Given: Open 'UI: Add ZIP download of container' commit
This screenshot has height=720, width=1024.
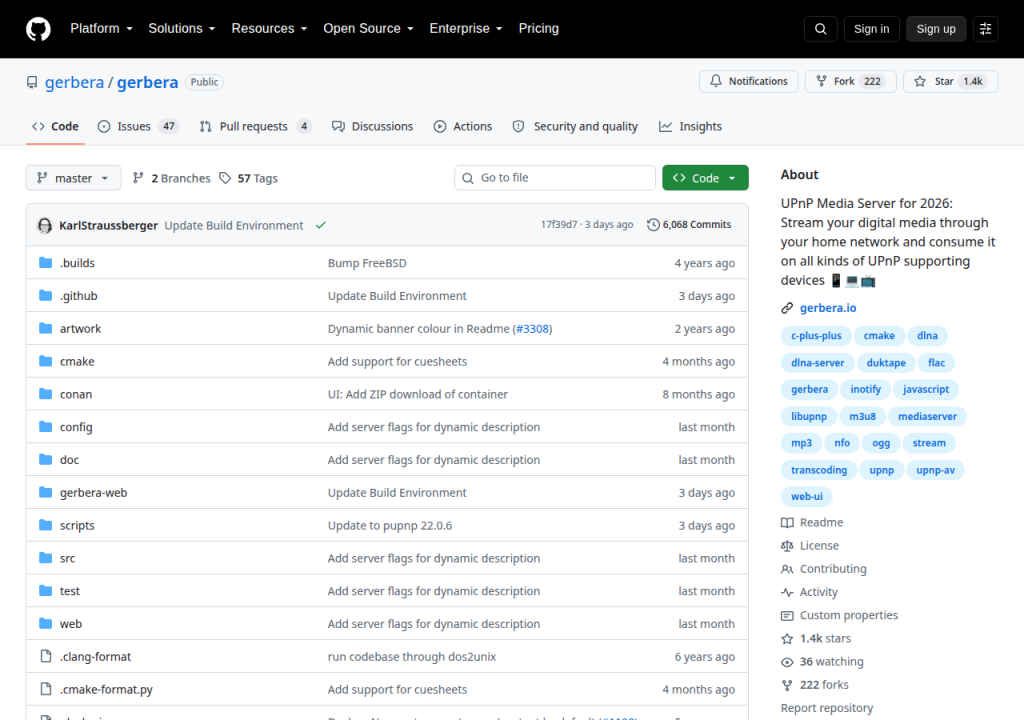Looking at the screenshot, I should [418, 394].
